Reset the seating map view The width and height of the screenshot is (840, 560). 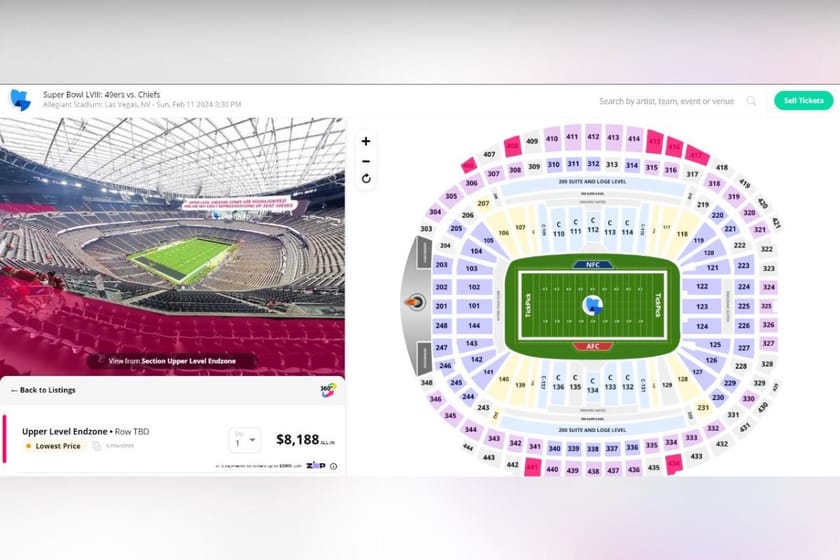click(x=366, y=179)
